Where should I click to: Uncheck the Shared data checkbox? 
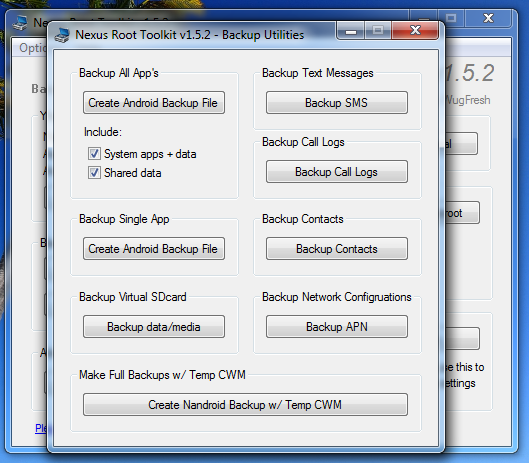(94, 172)
